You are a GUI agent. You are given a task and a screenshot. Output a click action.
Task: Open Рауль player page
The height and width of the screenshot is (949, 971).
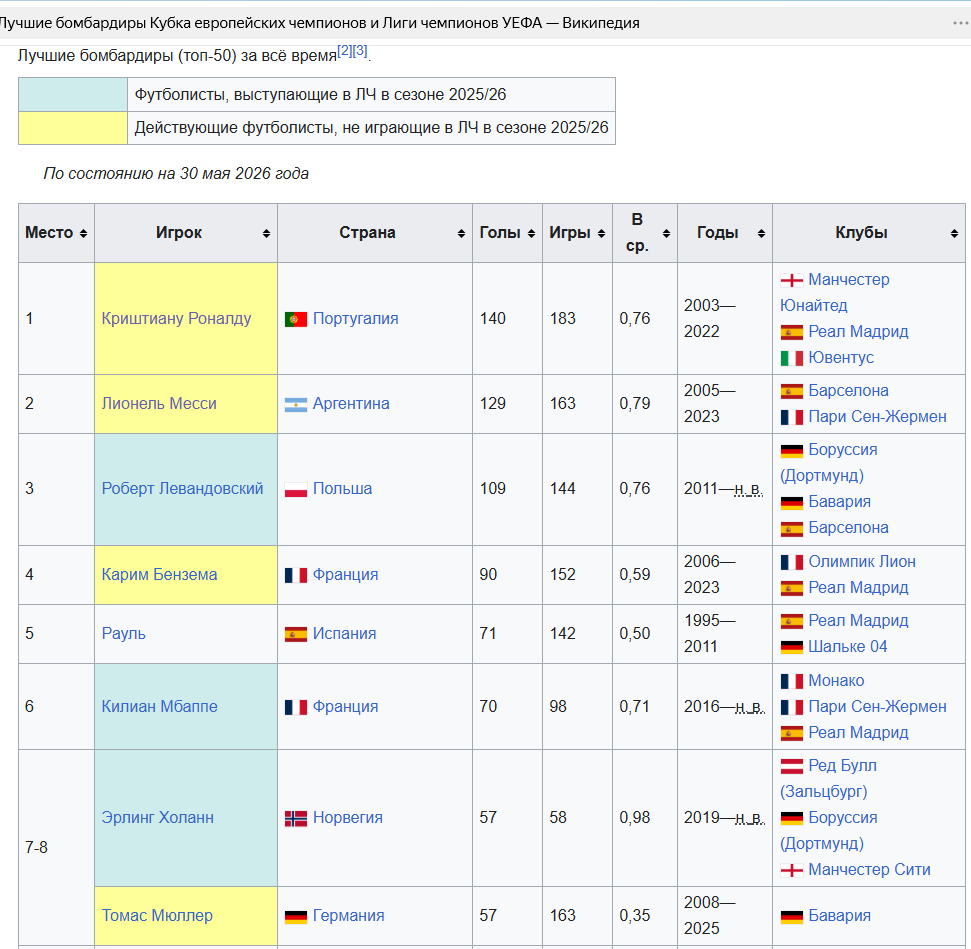point(123,633)
